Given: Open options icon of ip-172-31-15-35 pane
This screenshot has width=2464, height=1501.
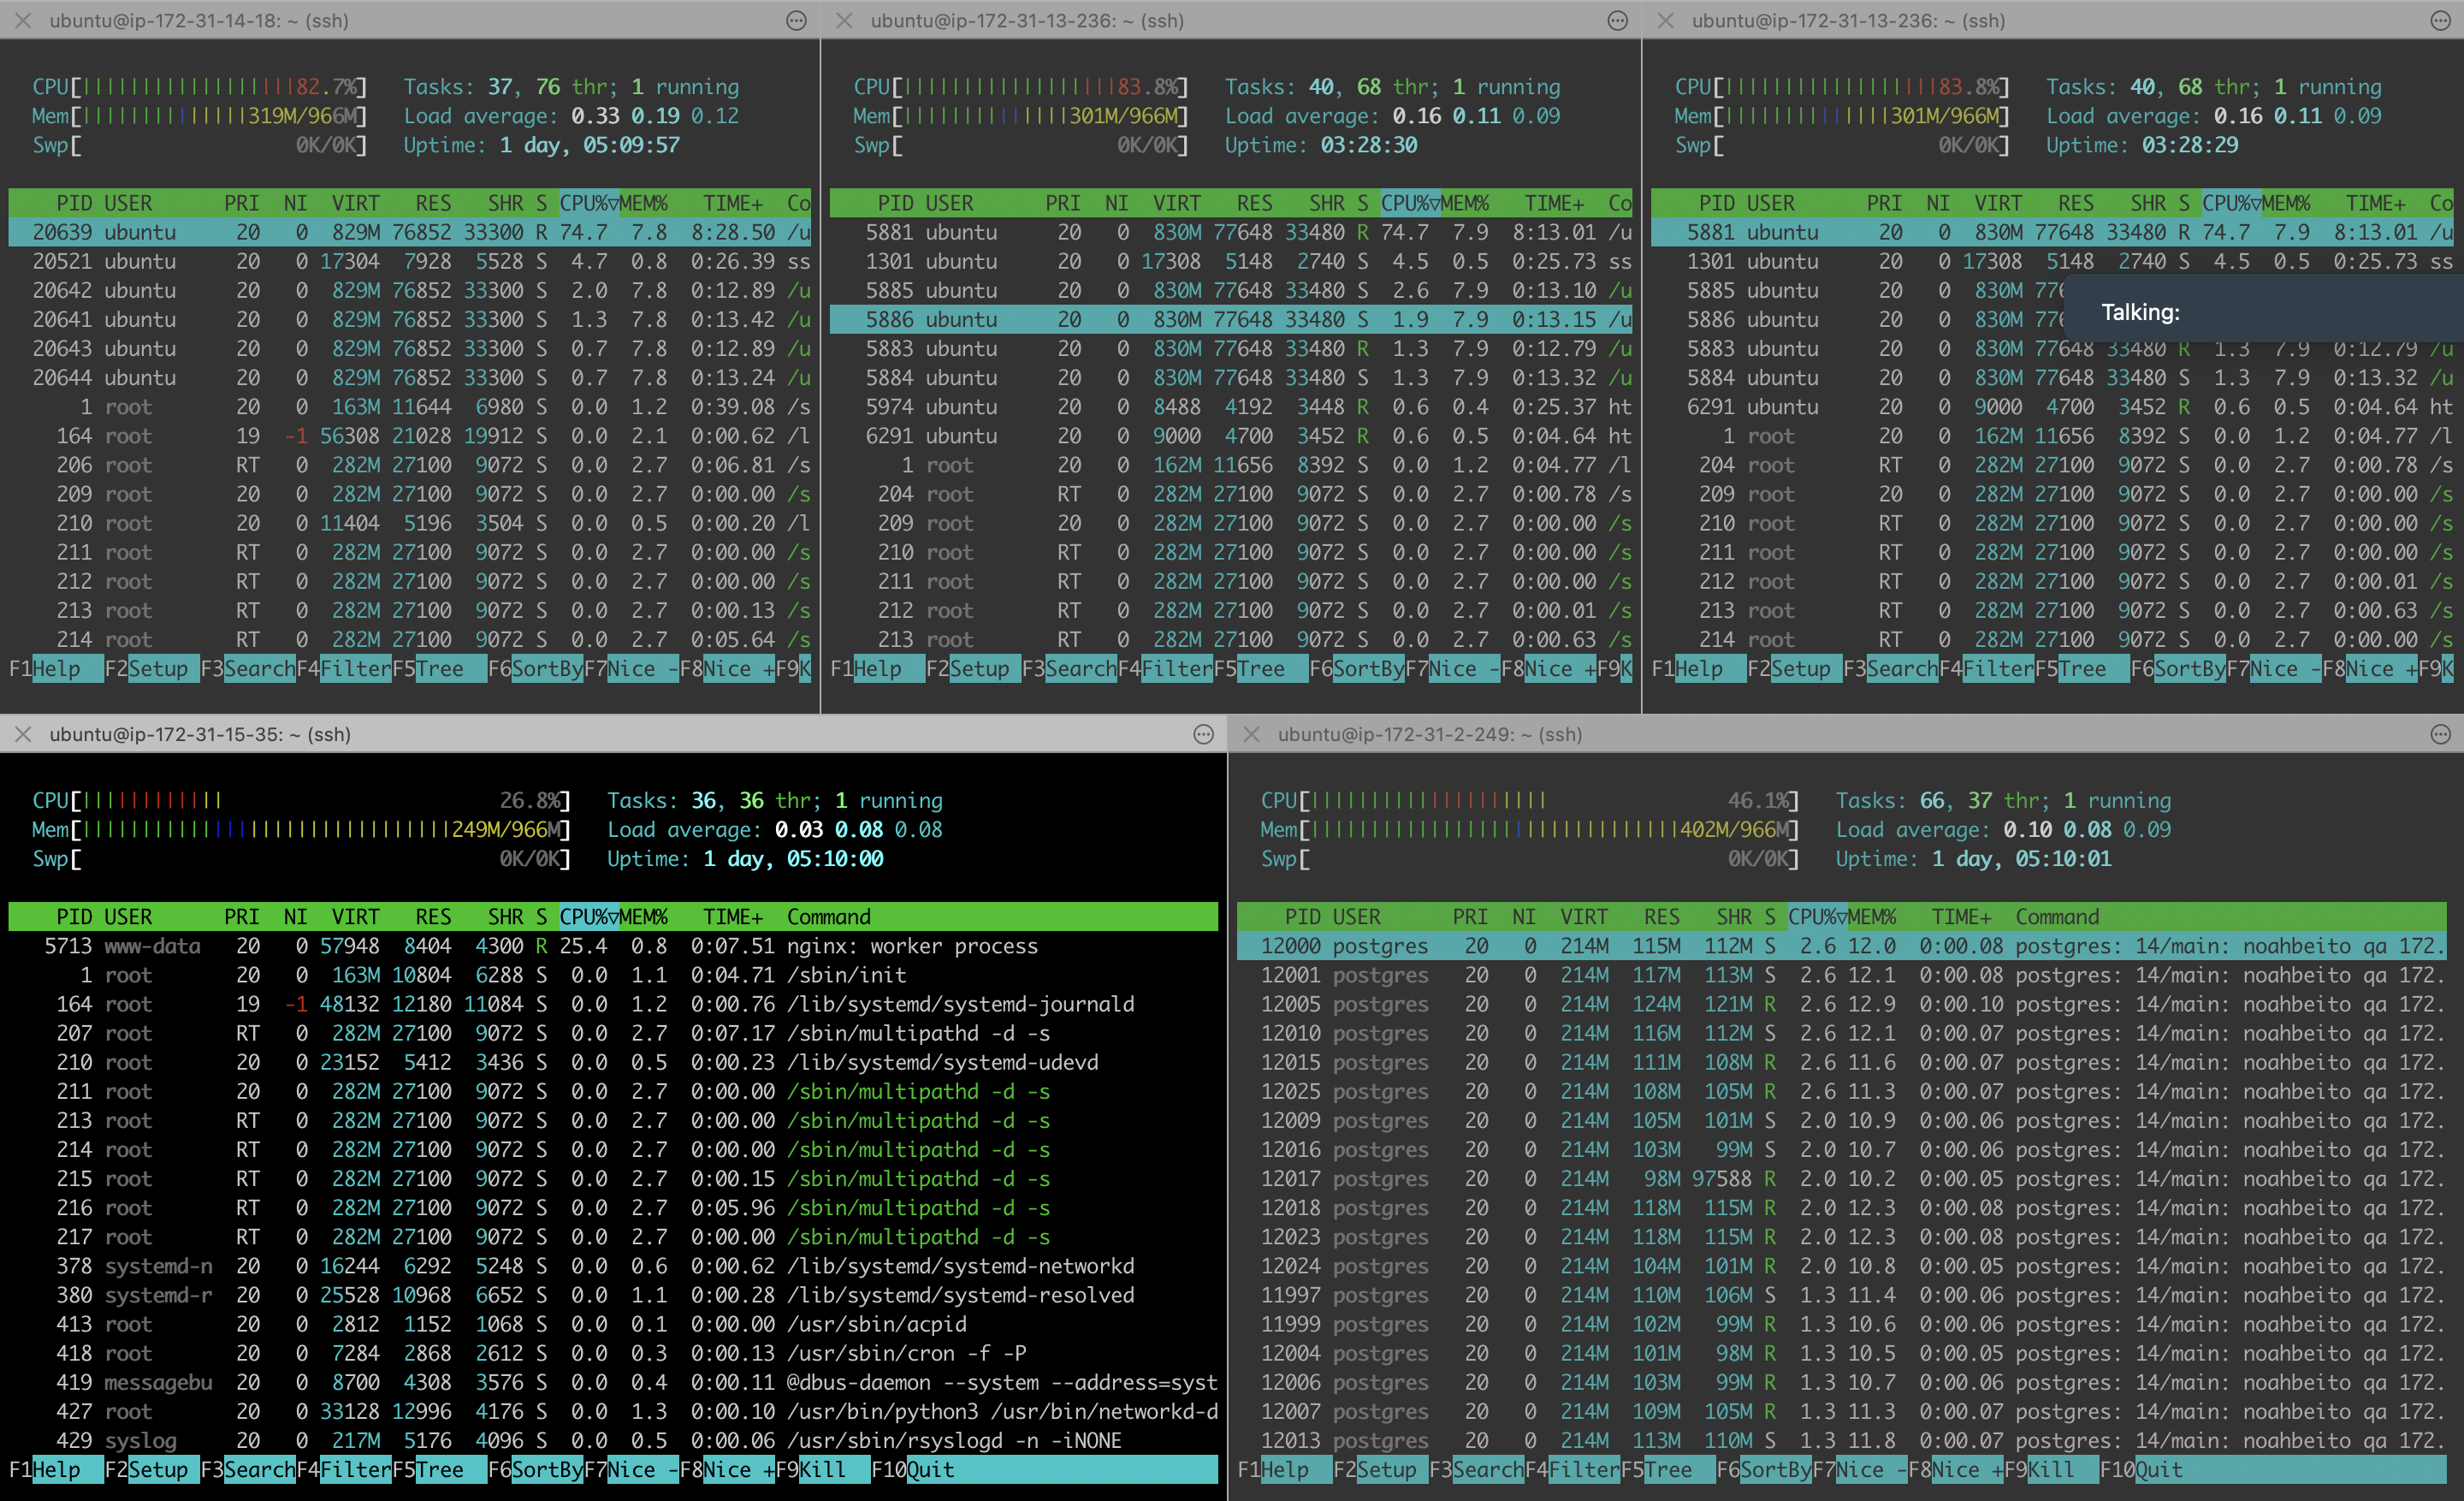Looking at the screenshot, I should coord(1203,735).
